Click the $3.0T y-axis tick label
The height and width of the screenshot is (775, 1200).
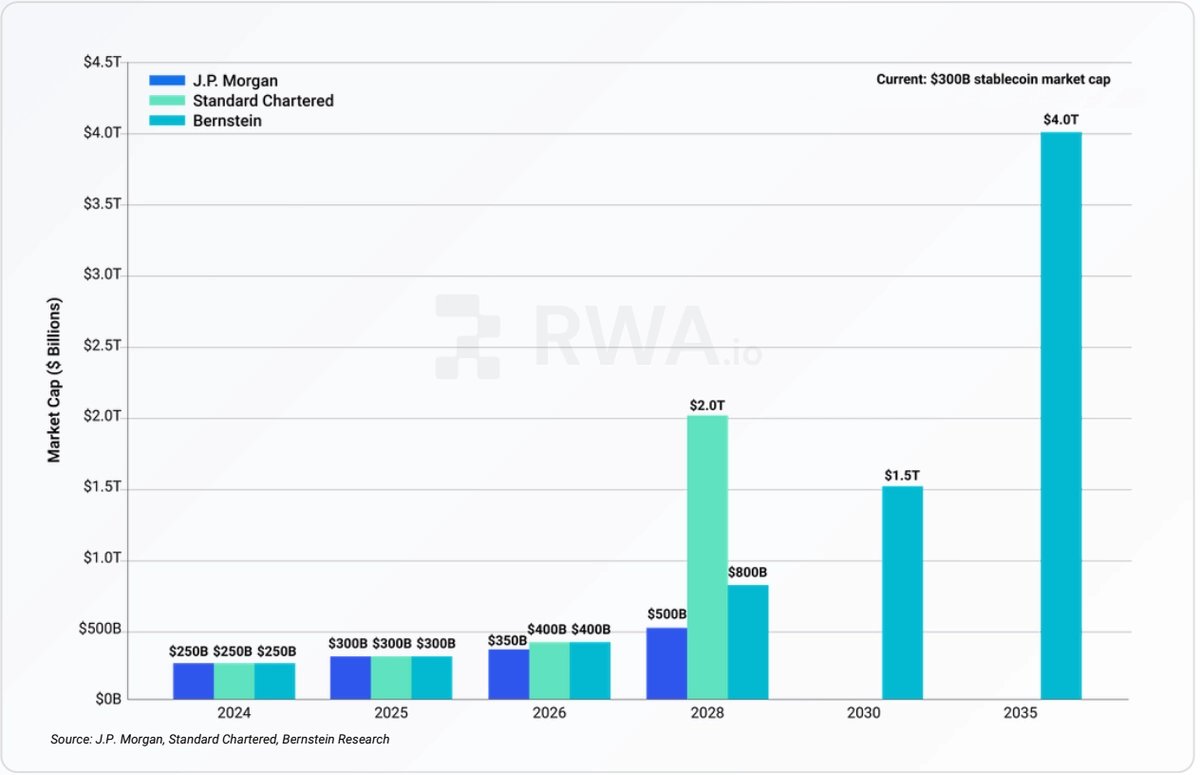click(x=104, y=275)
